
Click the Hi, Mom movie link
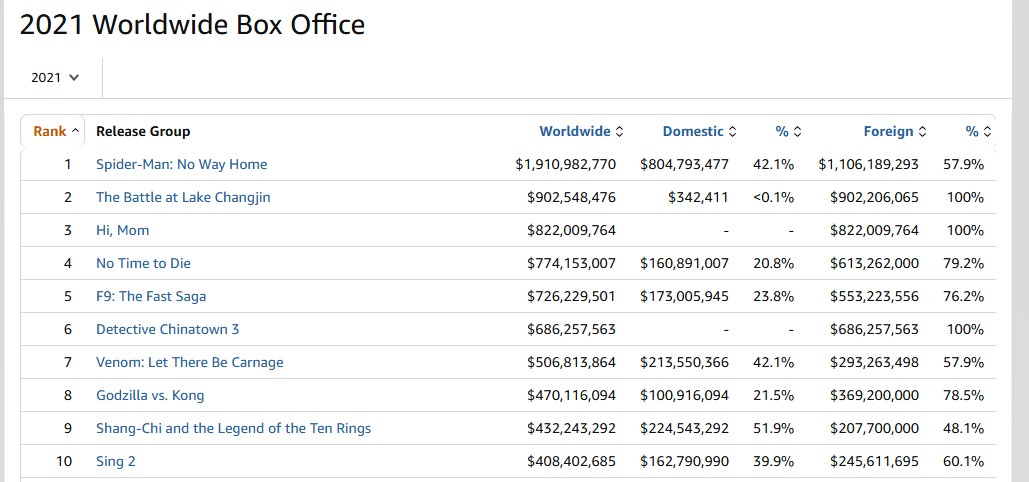click(x=122, y=230)
